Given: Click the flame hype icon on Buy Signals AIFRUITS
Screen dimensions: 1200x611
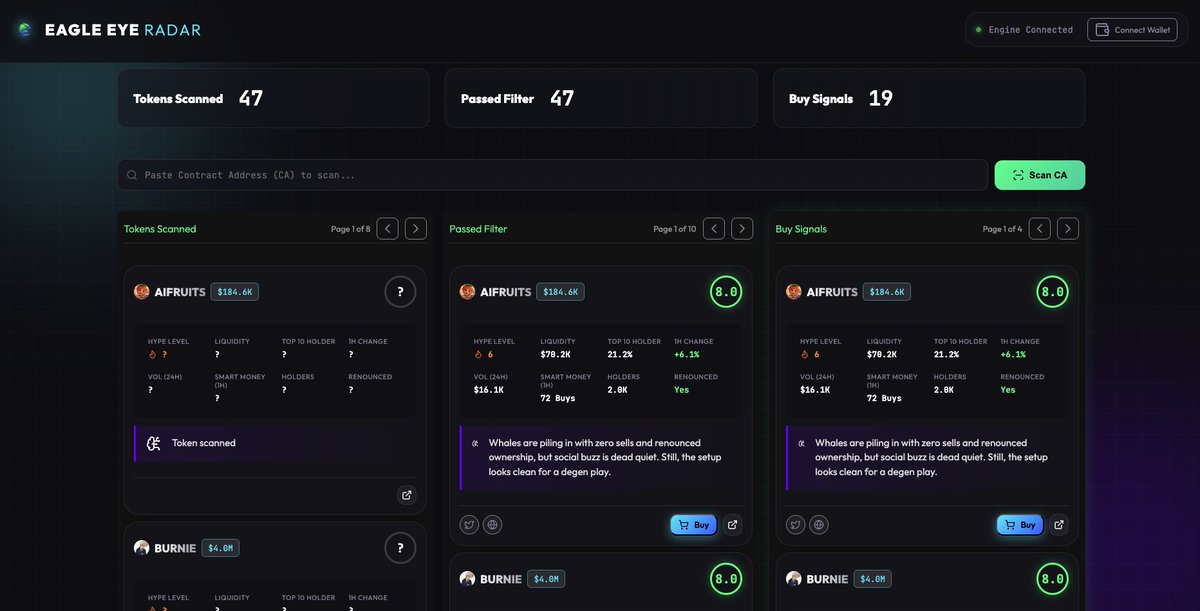Looking at the screenshot, I should click(x=804, y=354).
